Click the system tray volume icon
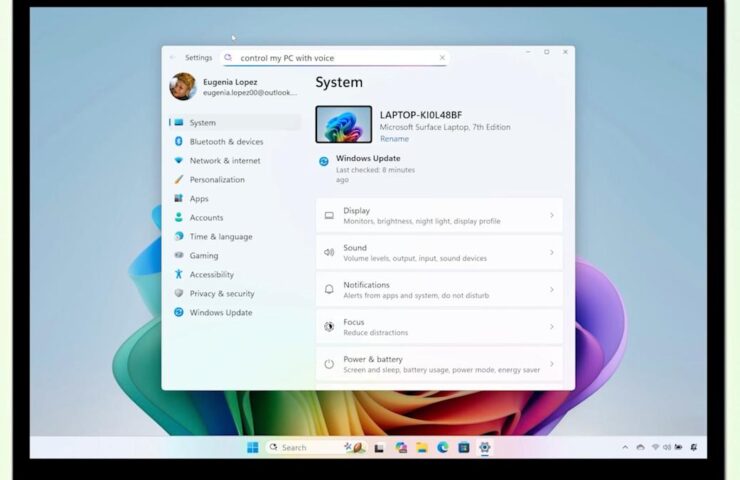 (666, 447)
